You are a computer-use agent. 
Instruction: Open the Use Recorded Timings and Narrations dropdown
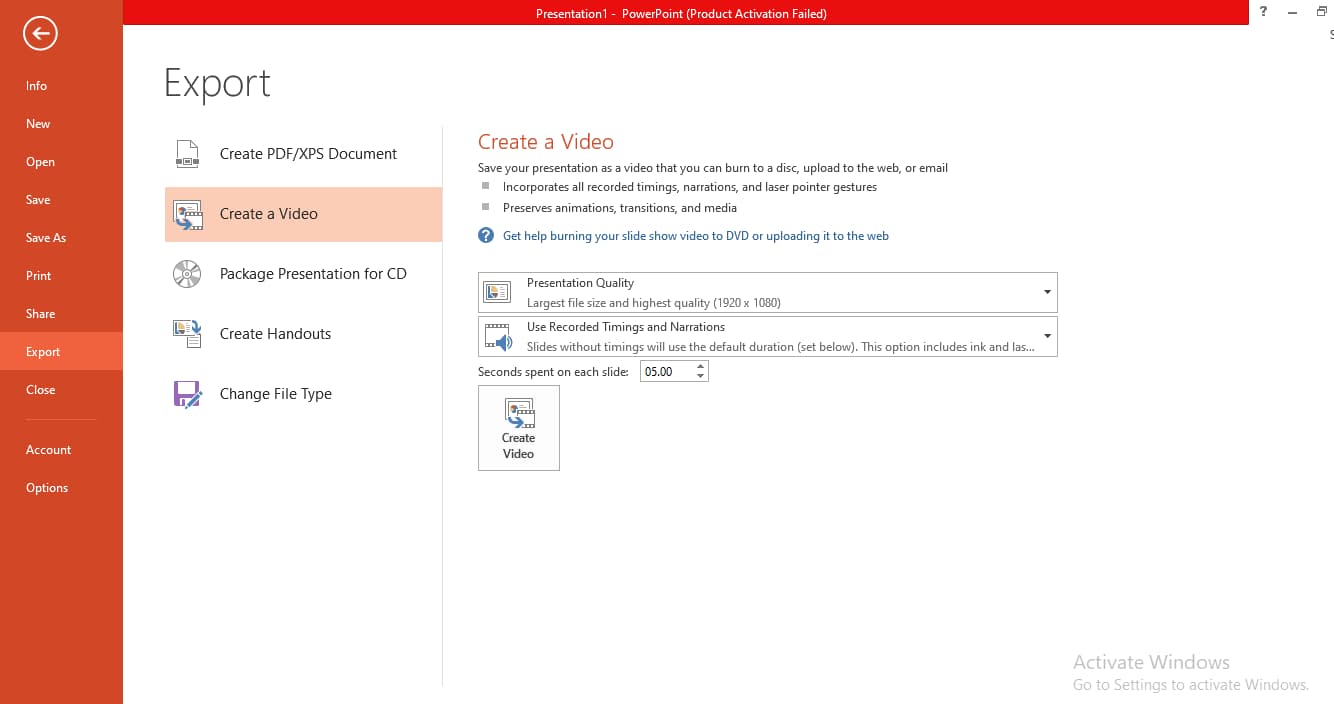tap(1046, 336)
